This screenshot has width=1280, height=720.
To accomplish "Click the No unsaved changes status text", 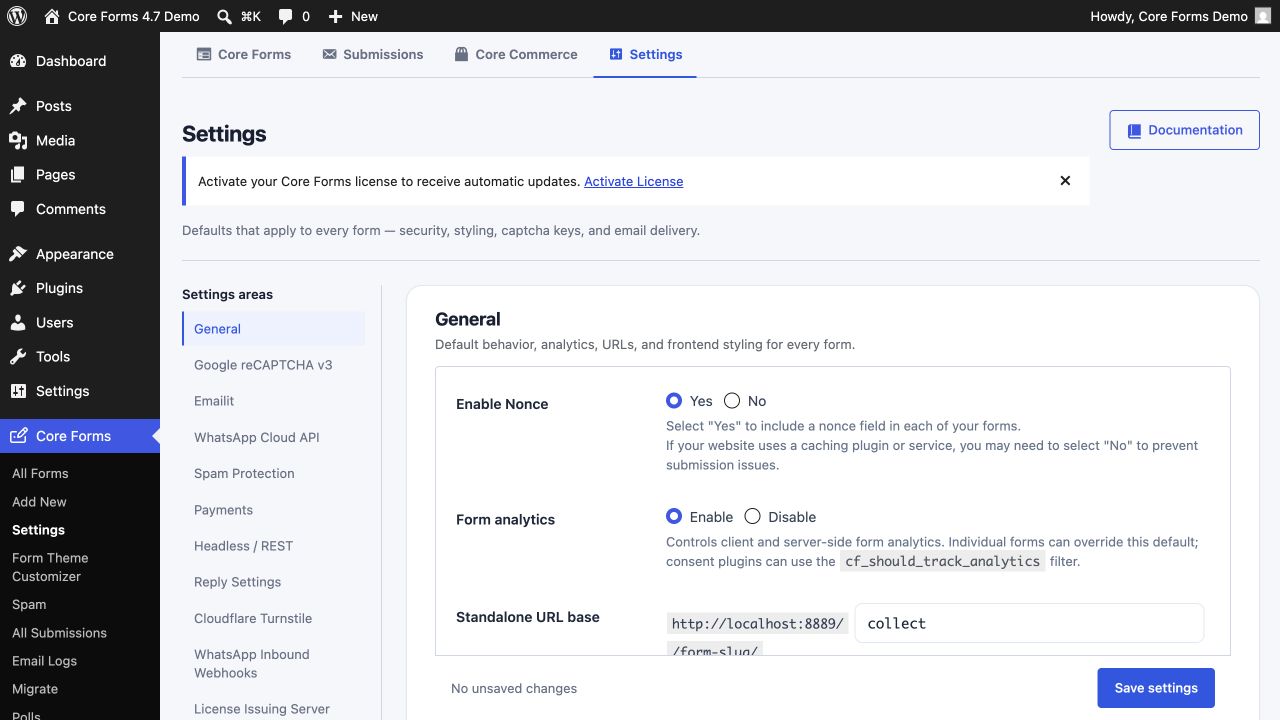I will point(514,688).
